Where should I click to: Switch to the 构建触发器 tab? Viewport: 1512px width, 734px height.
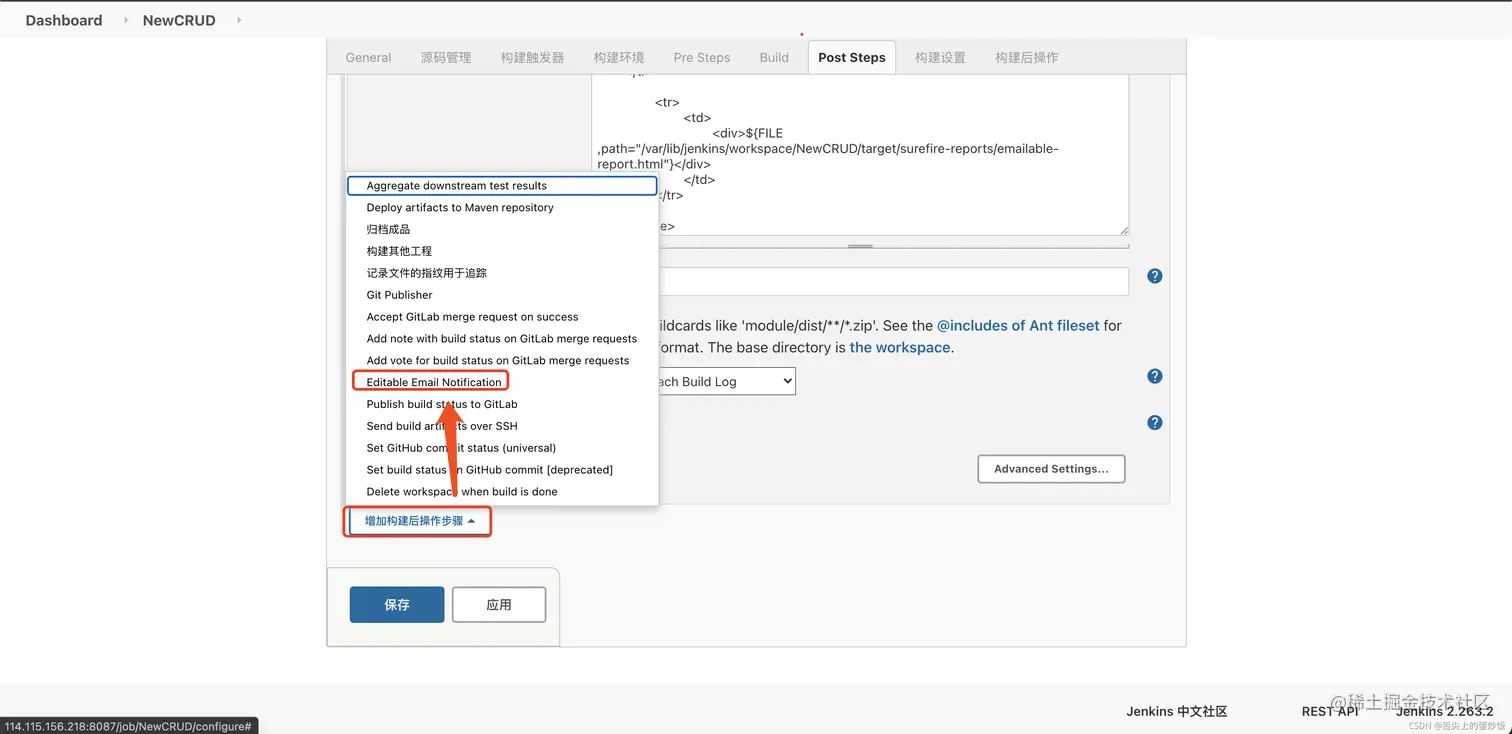click(532, 57)
